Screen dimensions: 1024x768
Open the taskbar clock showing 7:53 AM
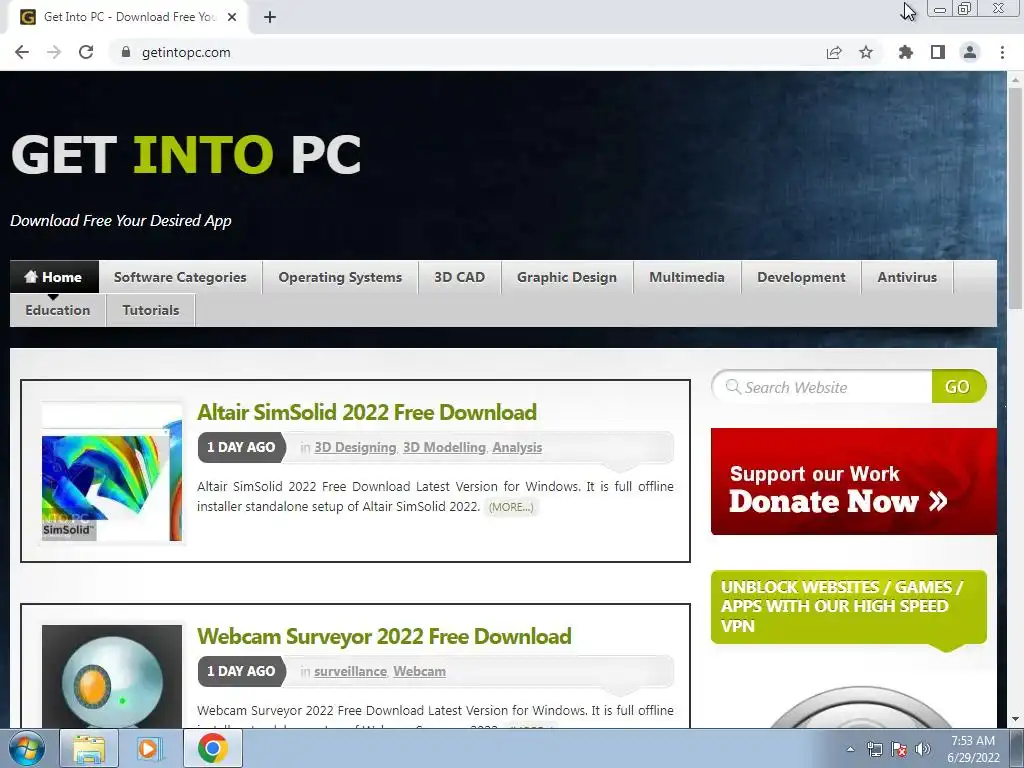[973, 749]
